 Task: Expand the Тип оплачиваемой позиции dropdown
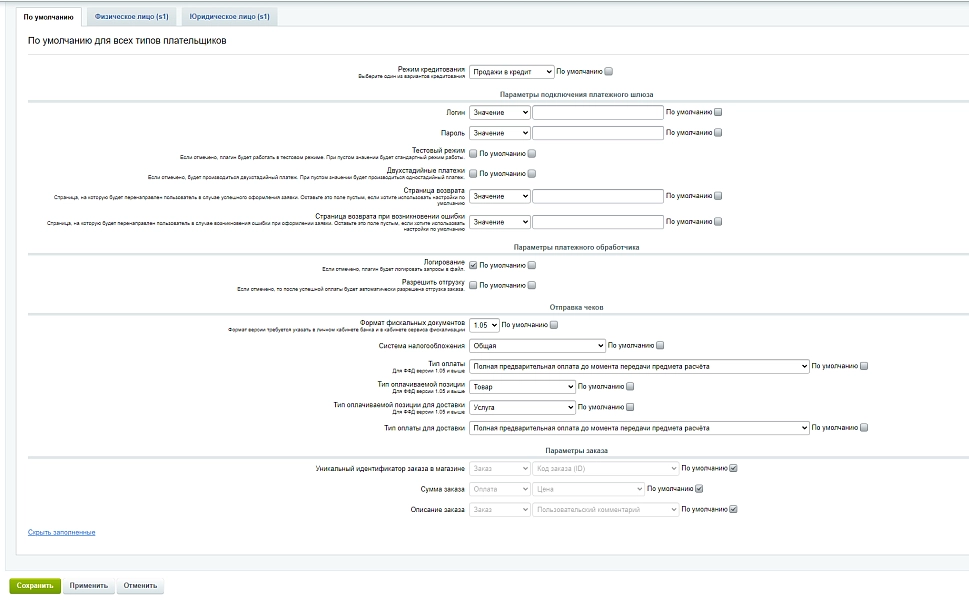point(522,387)
